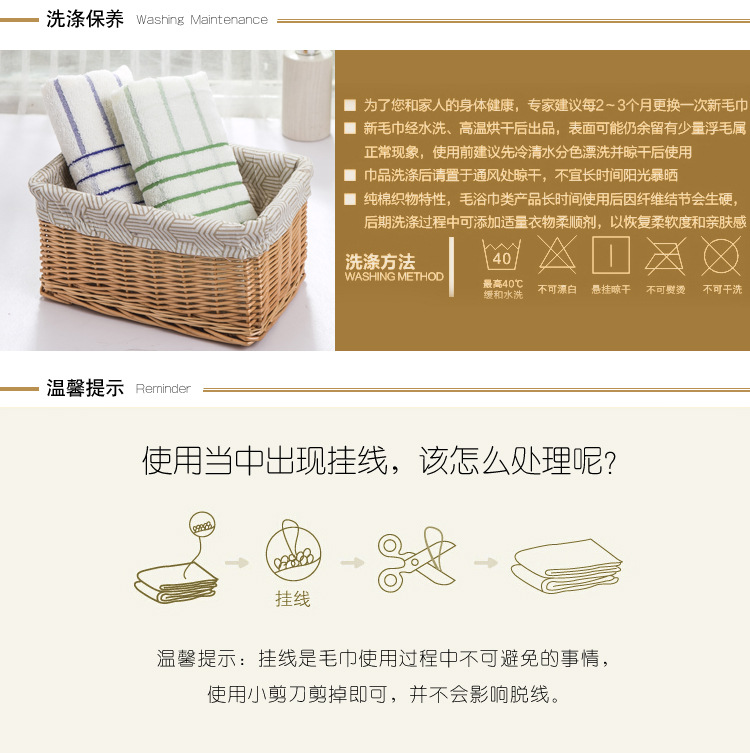Click the do-not-iron icon
Screen dimensions: 750x753
coord(665,256)
